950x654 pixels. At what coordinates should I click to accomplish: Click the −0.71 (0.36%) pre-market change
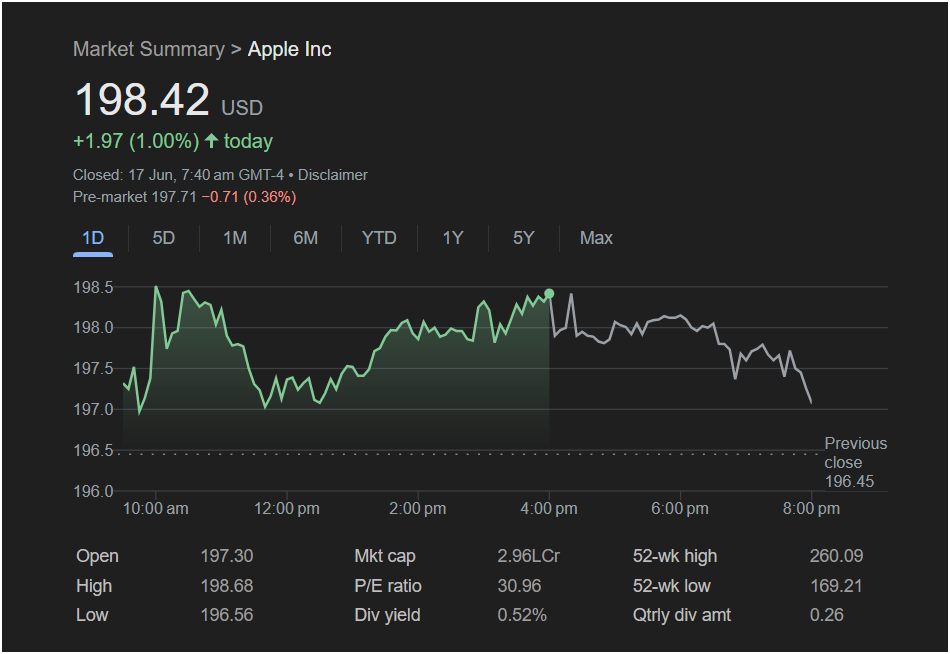click(249, 197)
